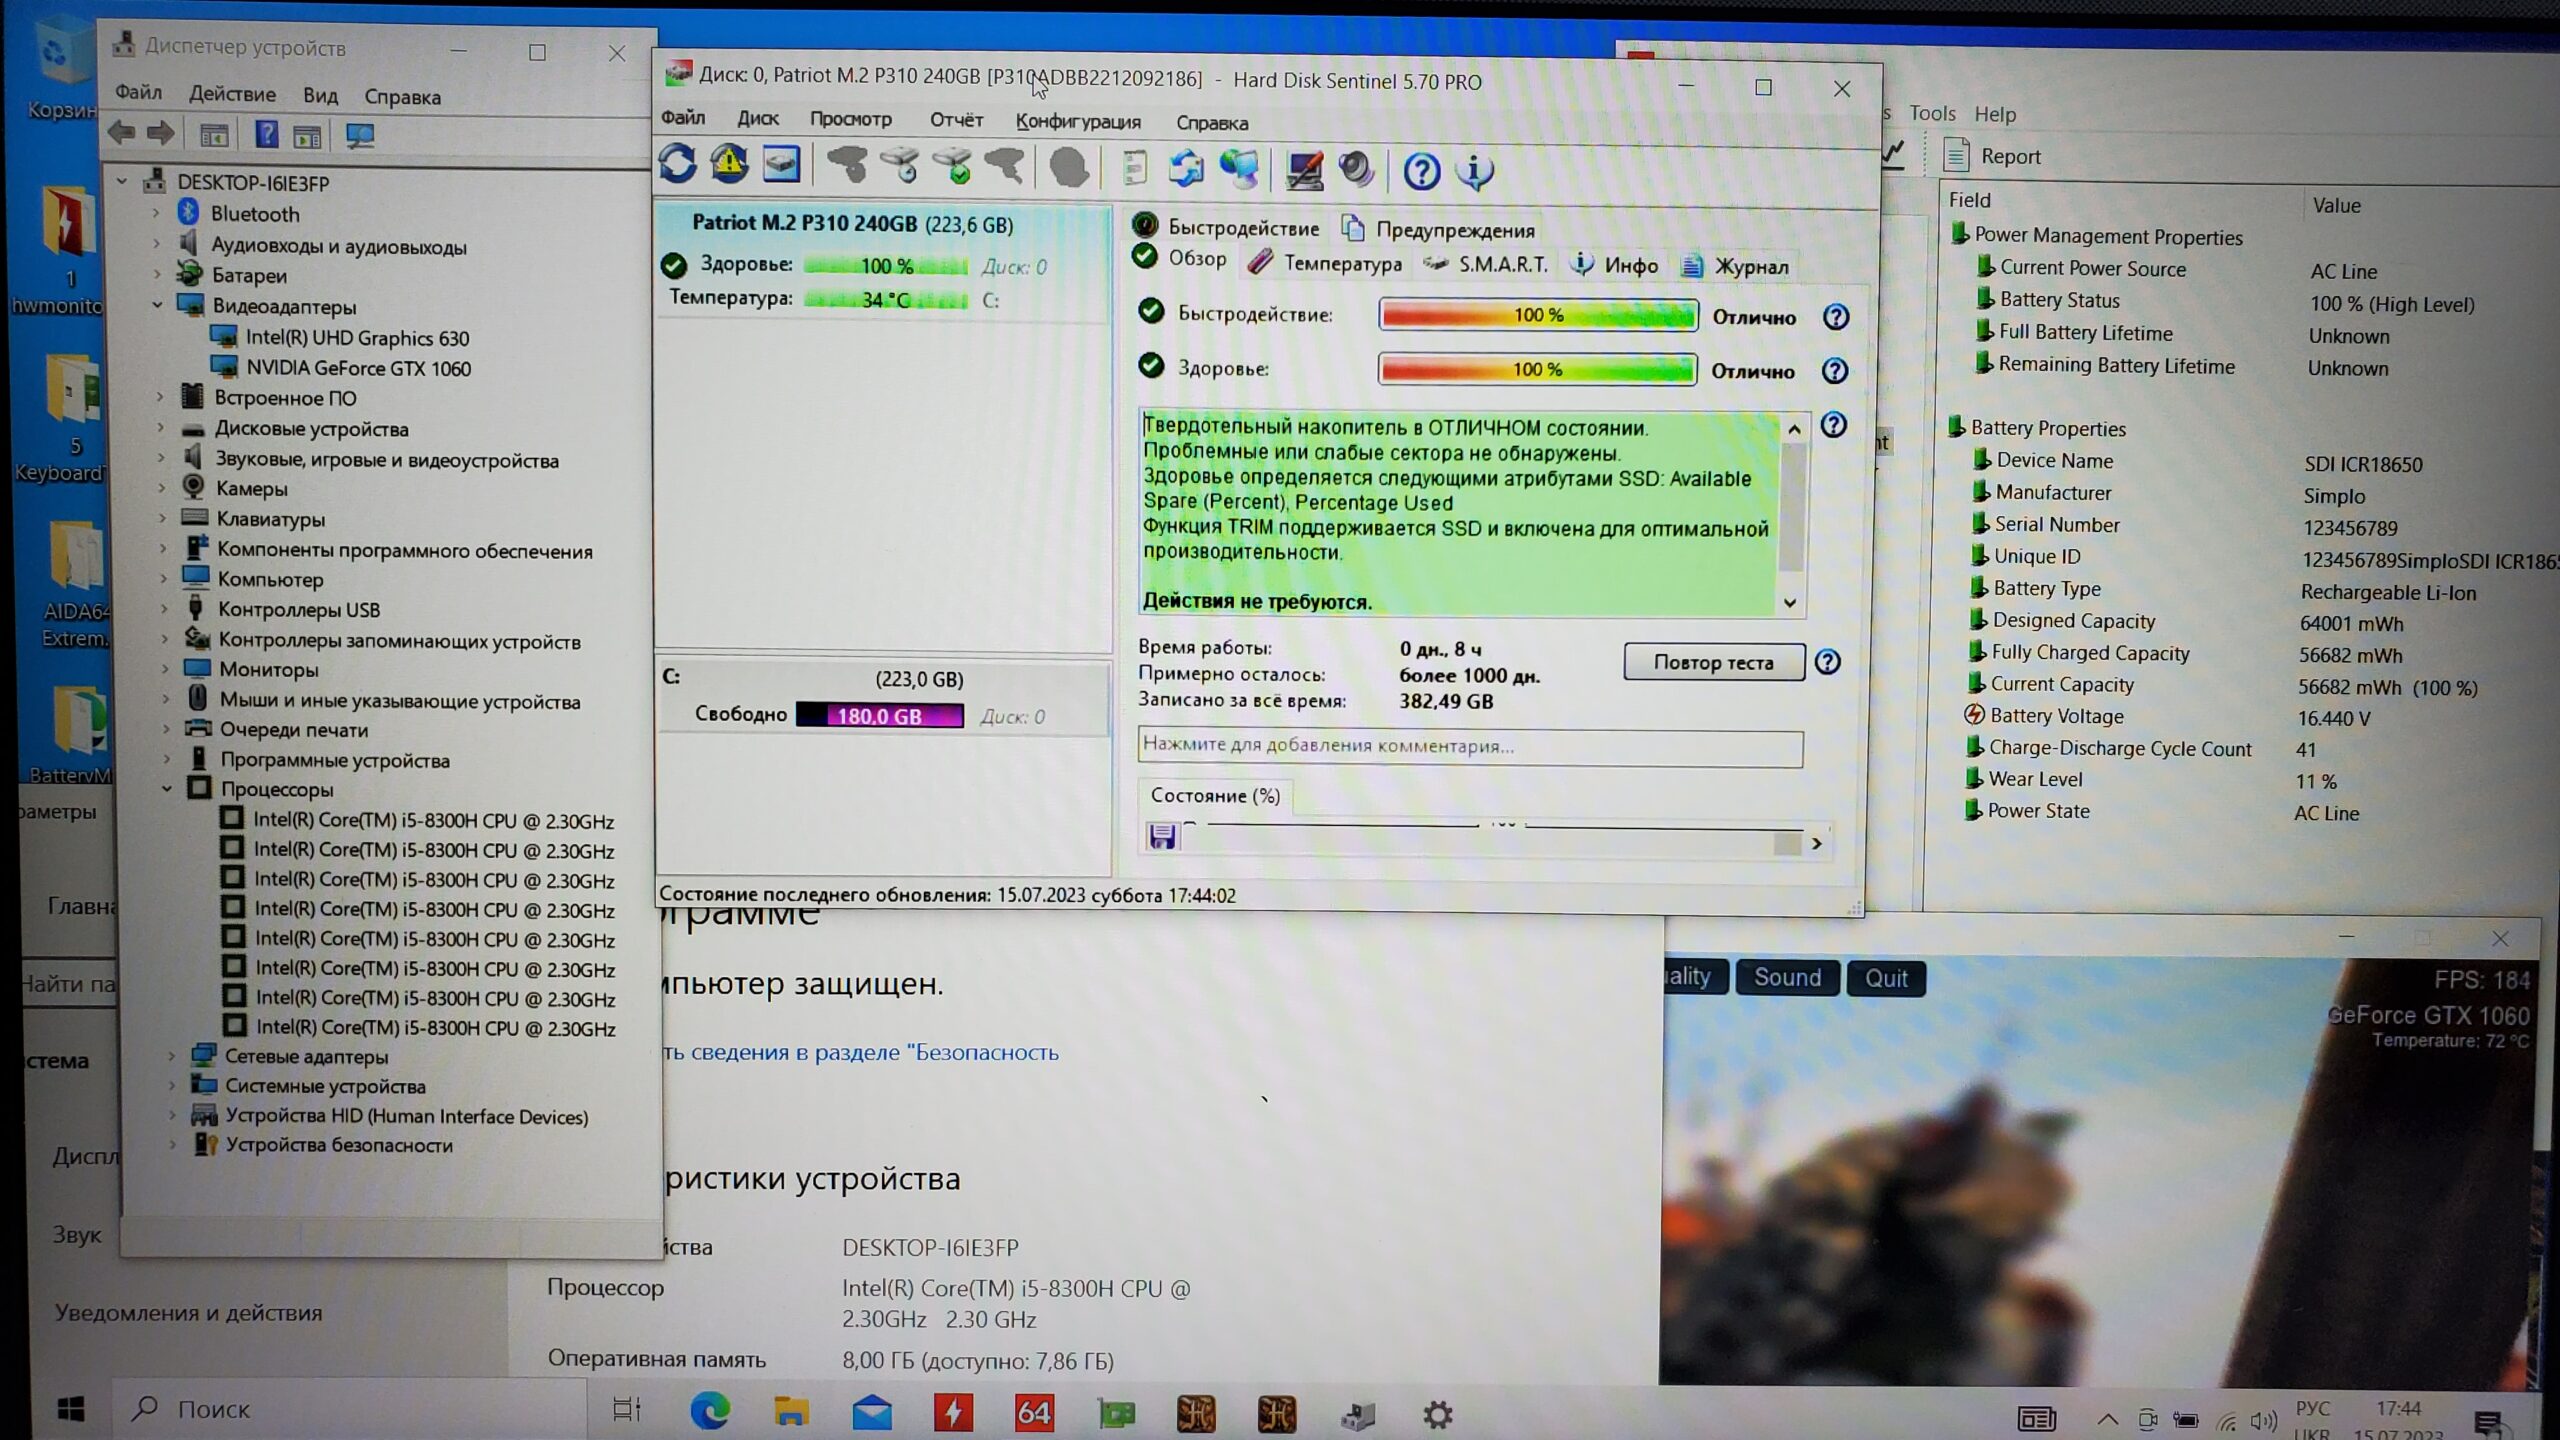Click the Sound button in benchmark window

click(x=1786, y=977)
